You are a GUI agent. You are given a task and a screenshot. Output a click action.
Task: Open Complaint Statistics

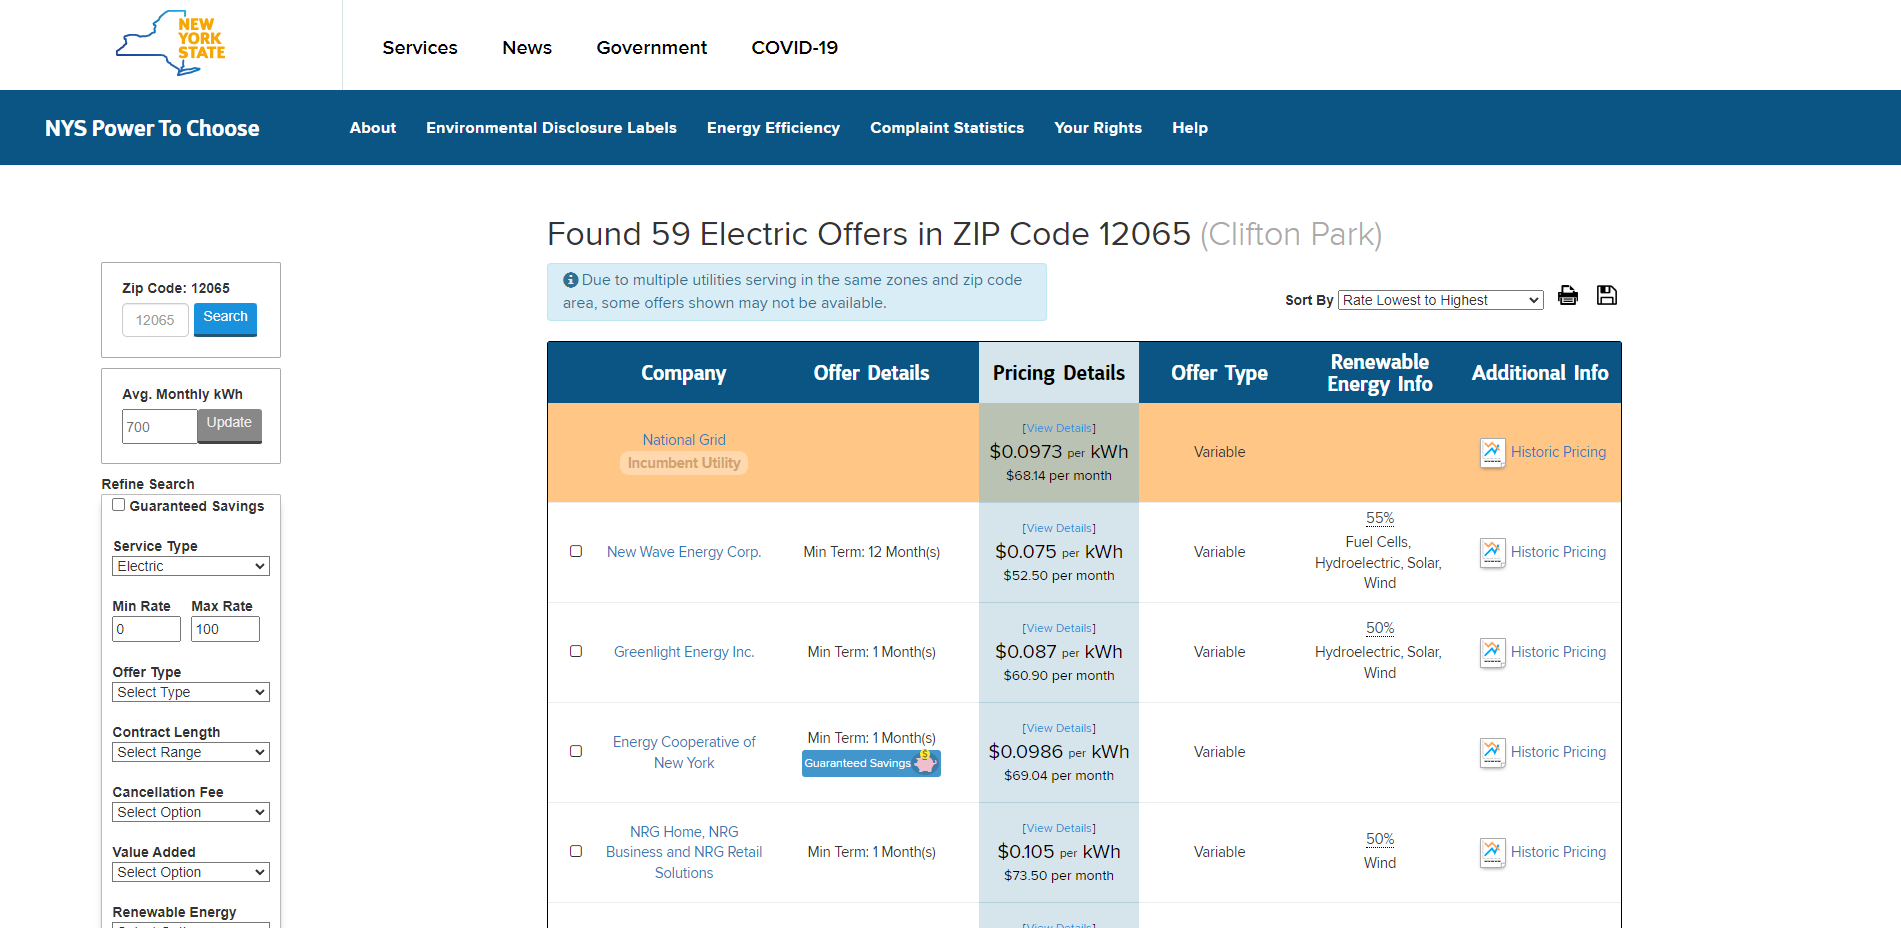(x=947, y=128)
